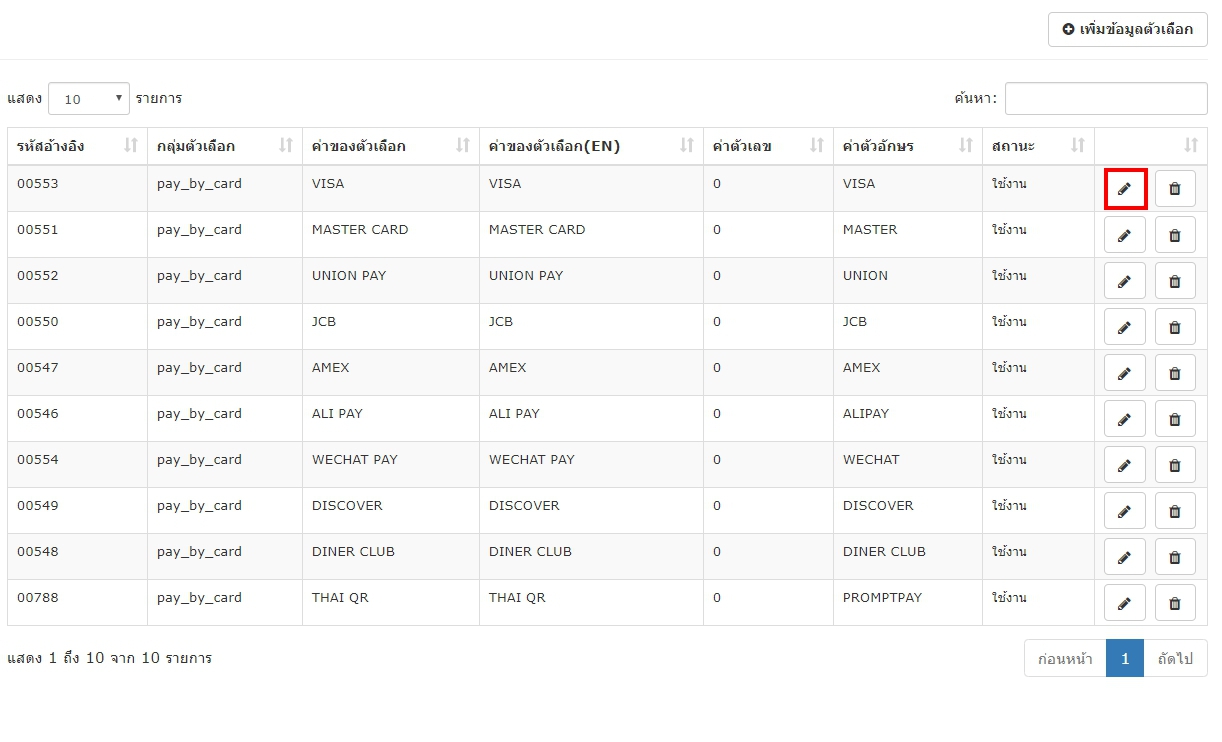Delete the UNION PAY row

pos(1175,280)
